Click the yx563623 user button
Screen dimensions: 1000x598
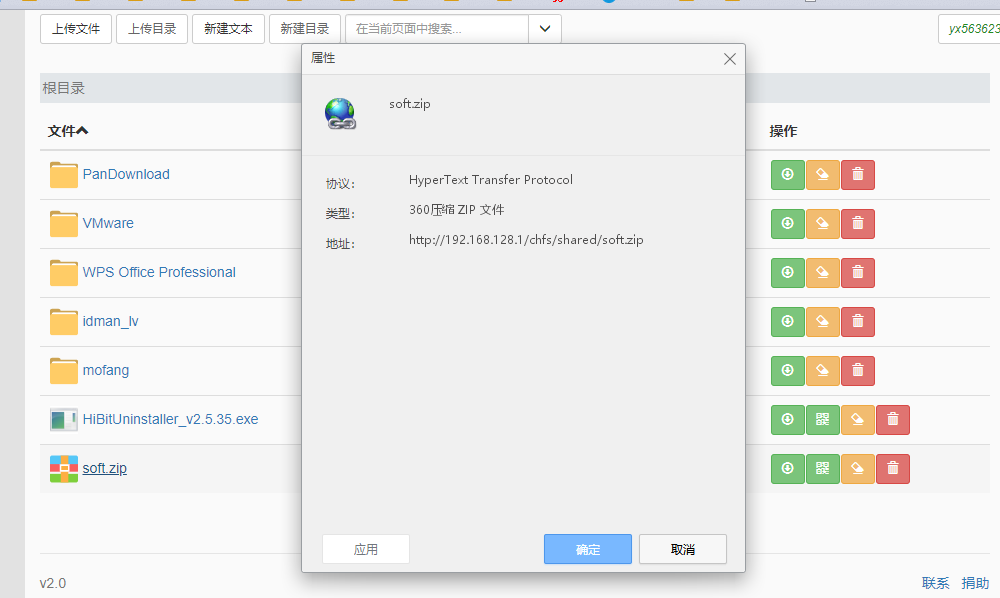[x=971, y=29]
